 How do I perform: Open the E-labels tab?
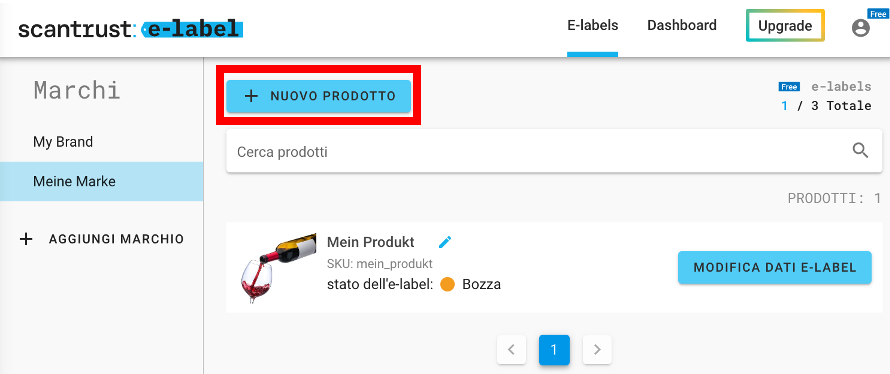pos(593,26)
